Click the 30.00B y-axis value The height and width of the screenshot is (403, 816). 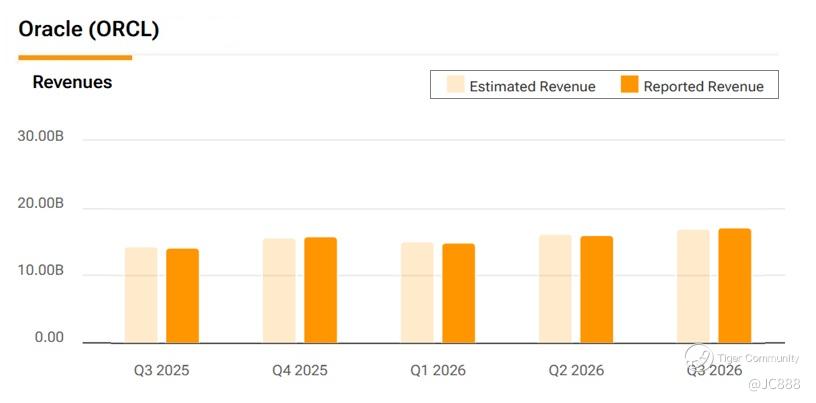41,137
